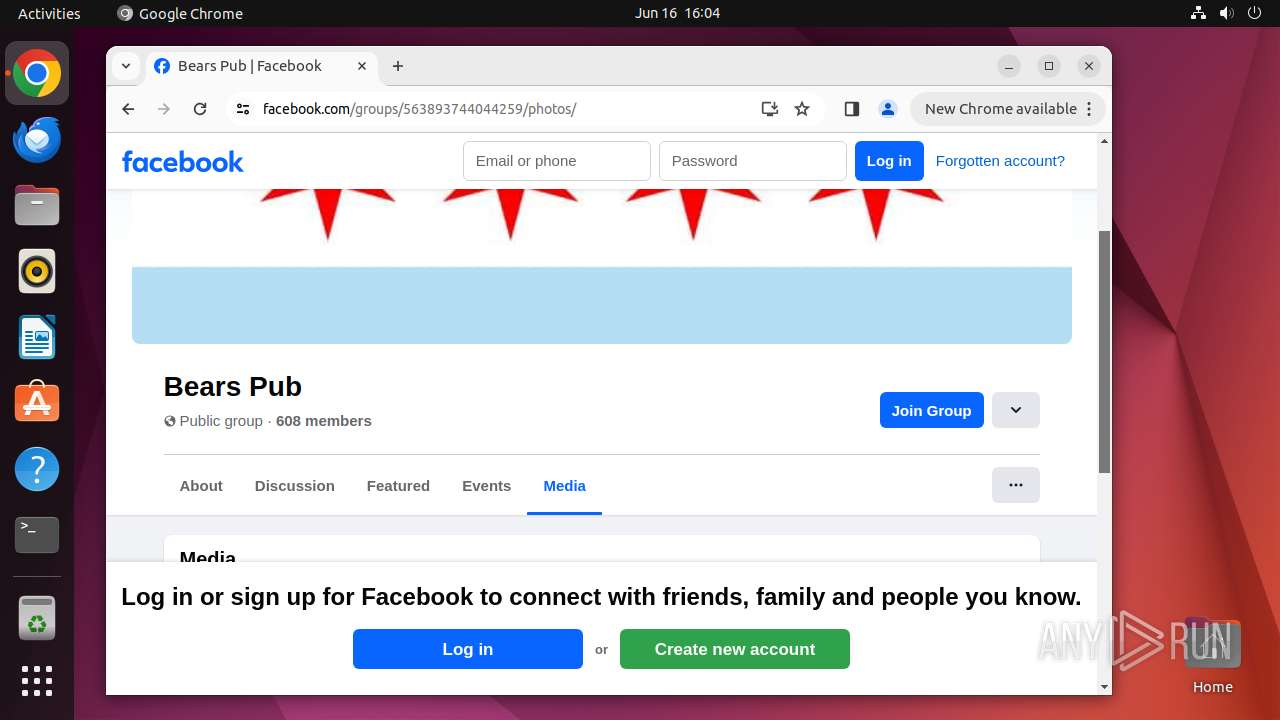Open the Activities overview

click(x=49, y=13)
